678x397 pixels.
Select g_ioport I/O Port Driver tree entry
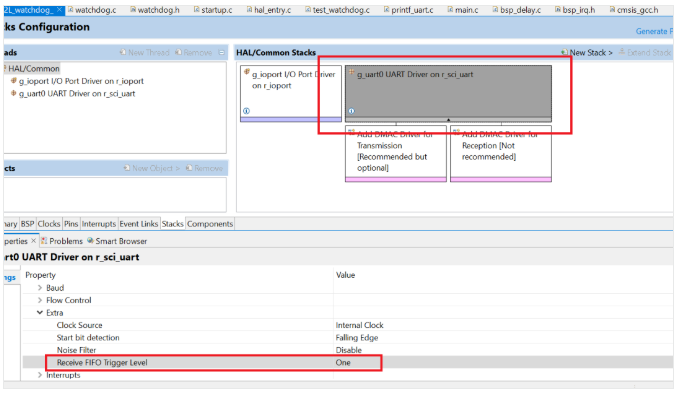pyautogui.click(x=81, y=81)
